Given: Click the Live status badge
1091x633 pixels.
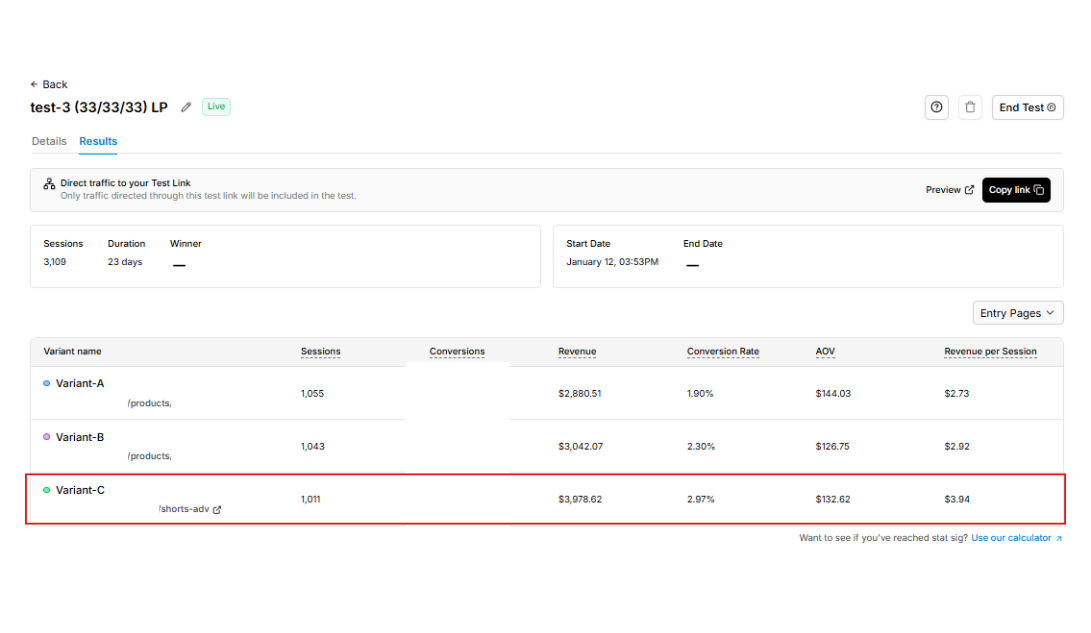Looking at the screenshot, I should tap(216, 107).
